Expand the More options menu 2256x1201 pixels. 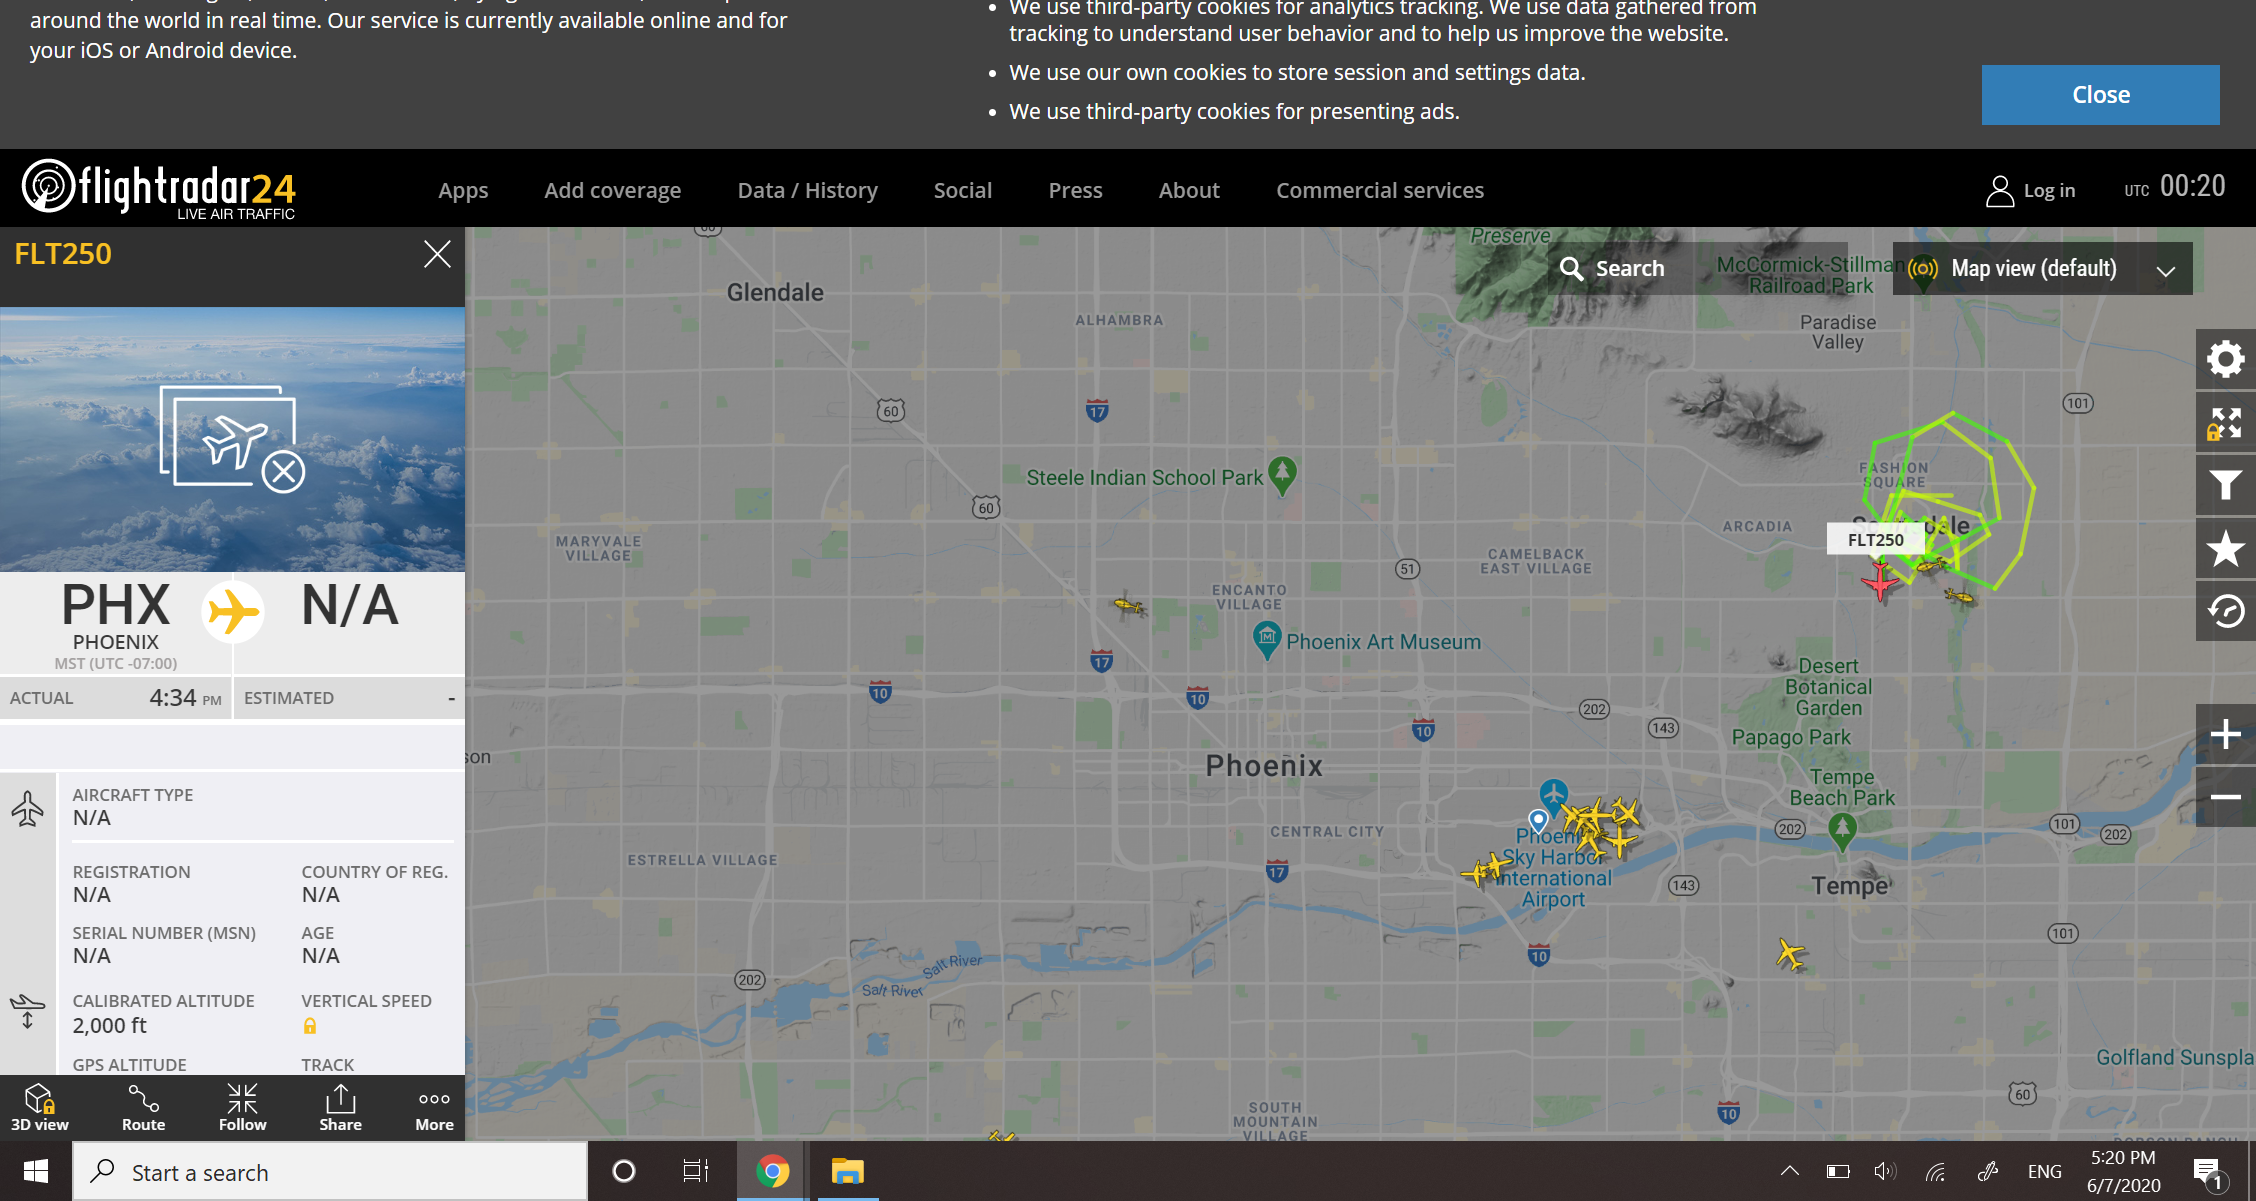[x=434, y=1107]
